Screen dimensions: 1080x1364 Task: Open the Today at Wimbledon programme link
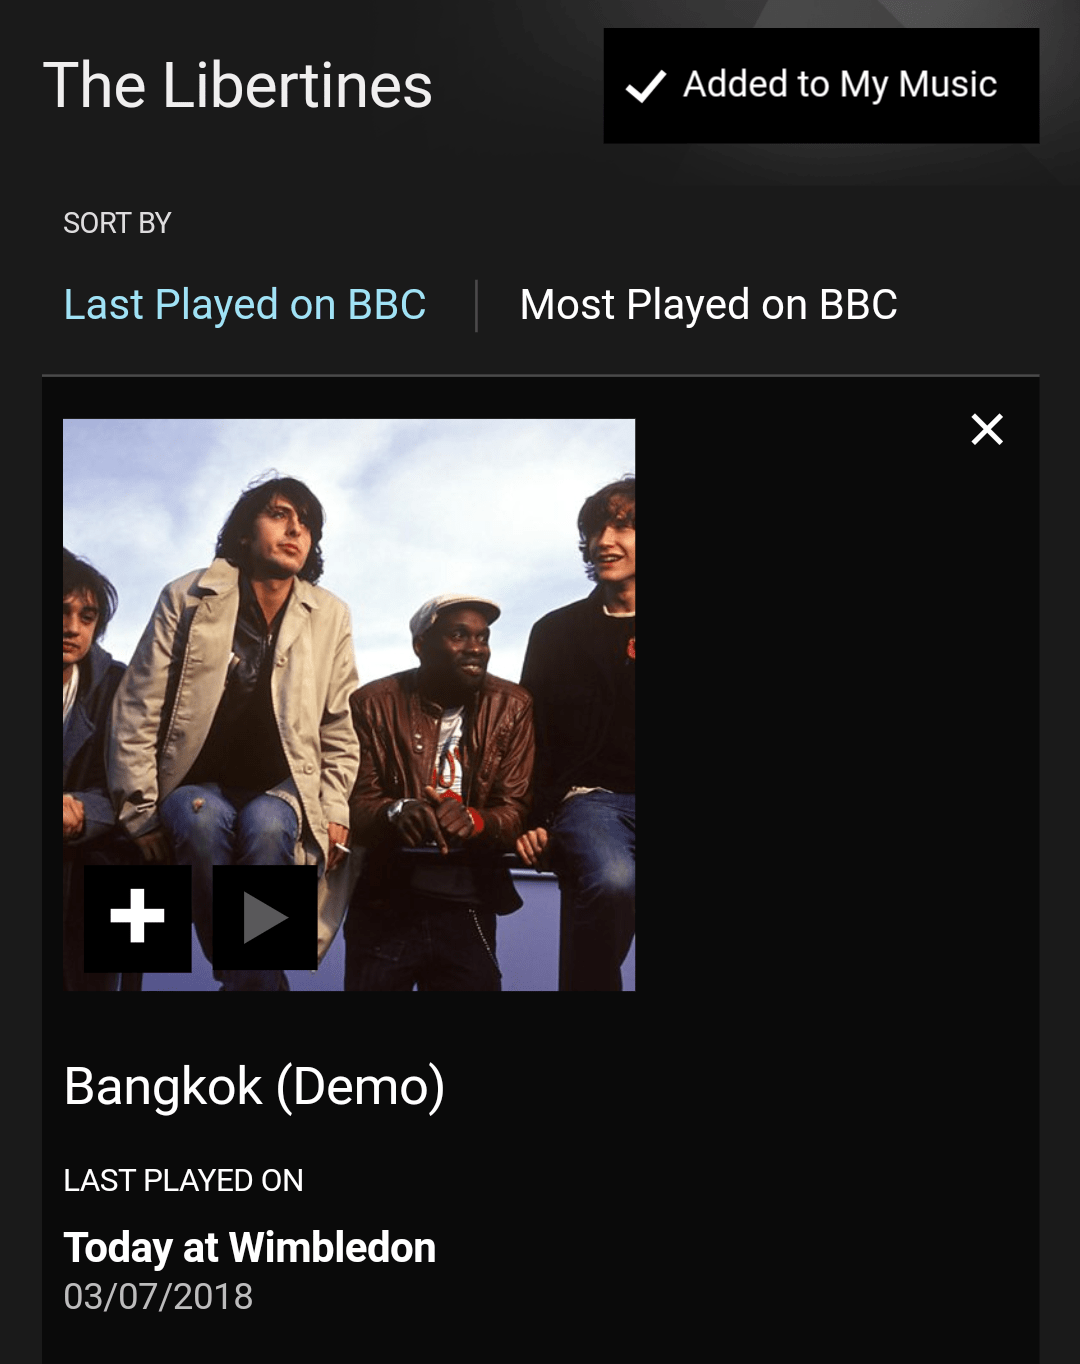250,1247
